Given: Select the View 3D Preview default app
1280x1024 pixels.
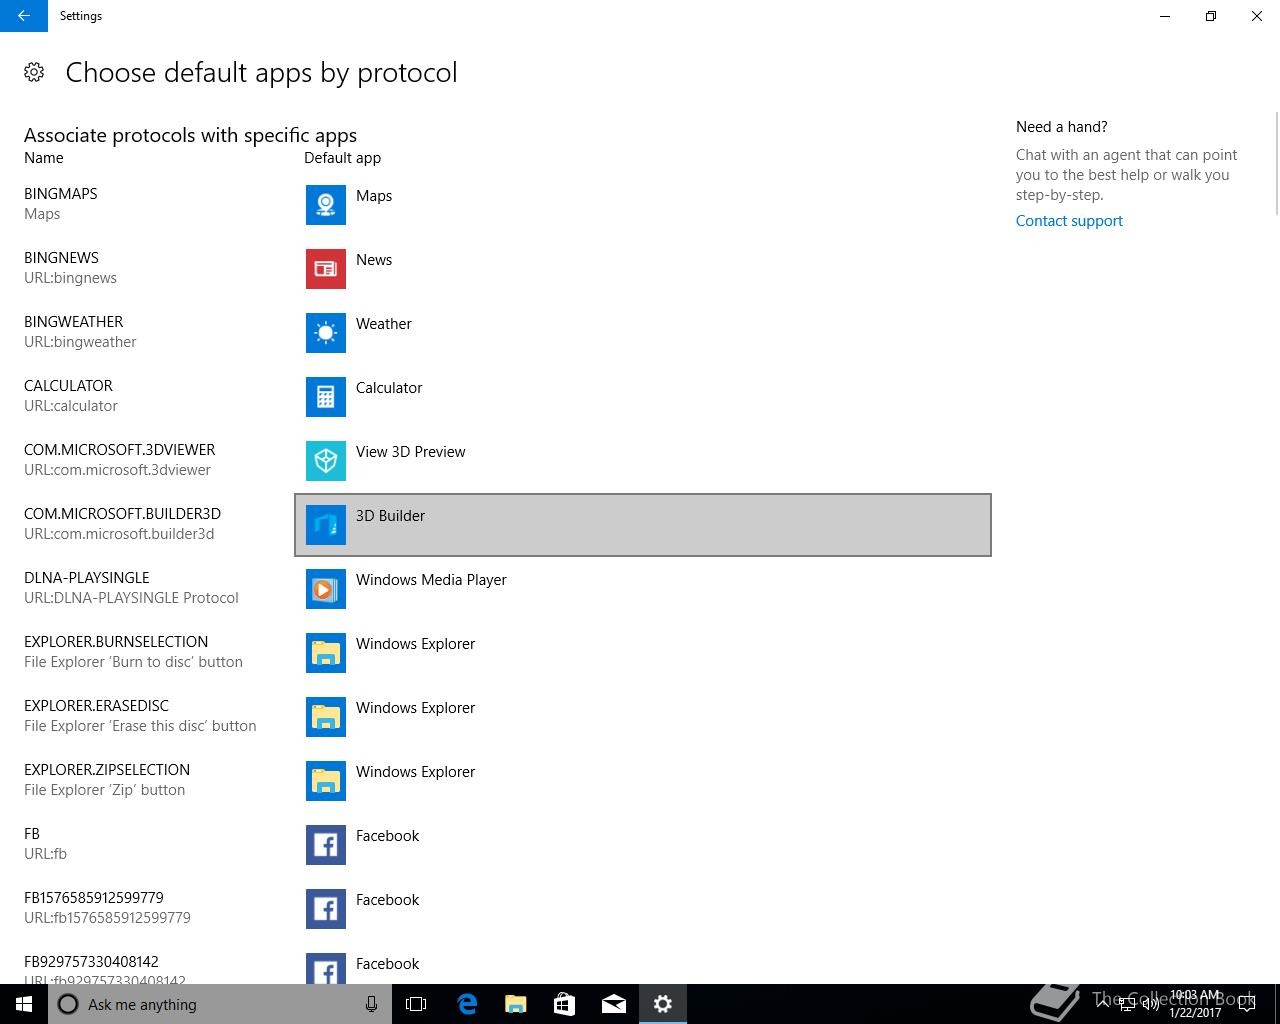Looking at the screenshot, I should [x=643, y=461].
